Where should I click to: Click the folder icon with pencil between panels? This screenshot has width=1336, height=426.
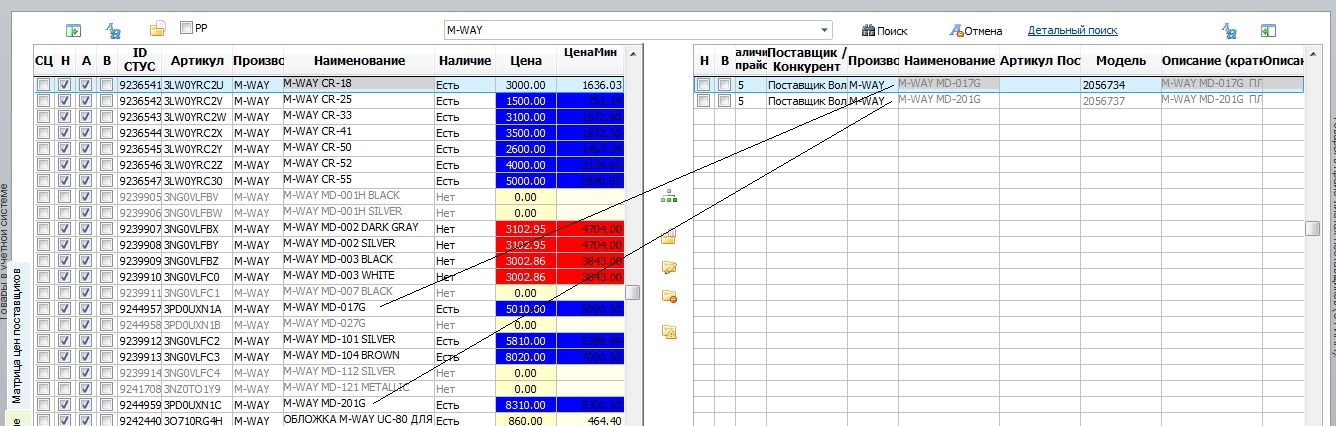(669, 267)
